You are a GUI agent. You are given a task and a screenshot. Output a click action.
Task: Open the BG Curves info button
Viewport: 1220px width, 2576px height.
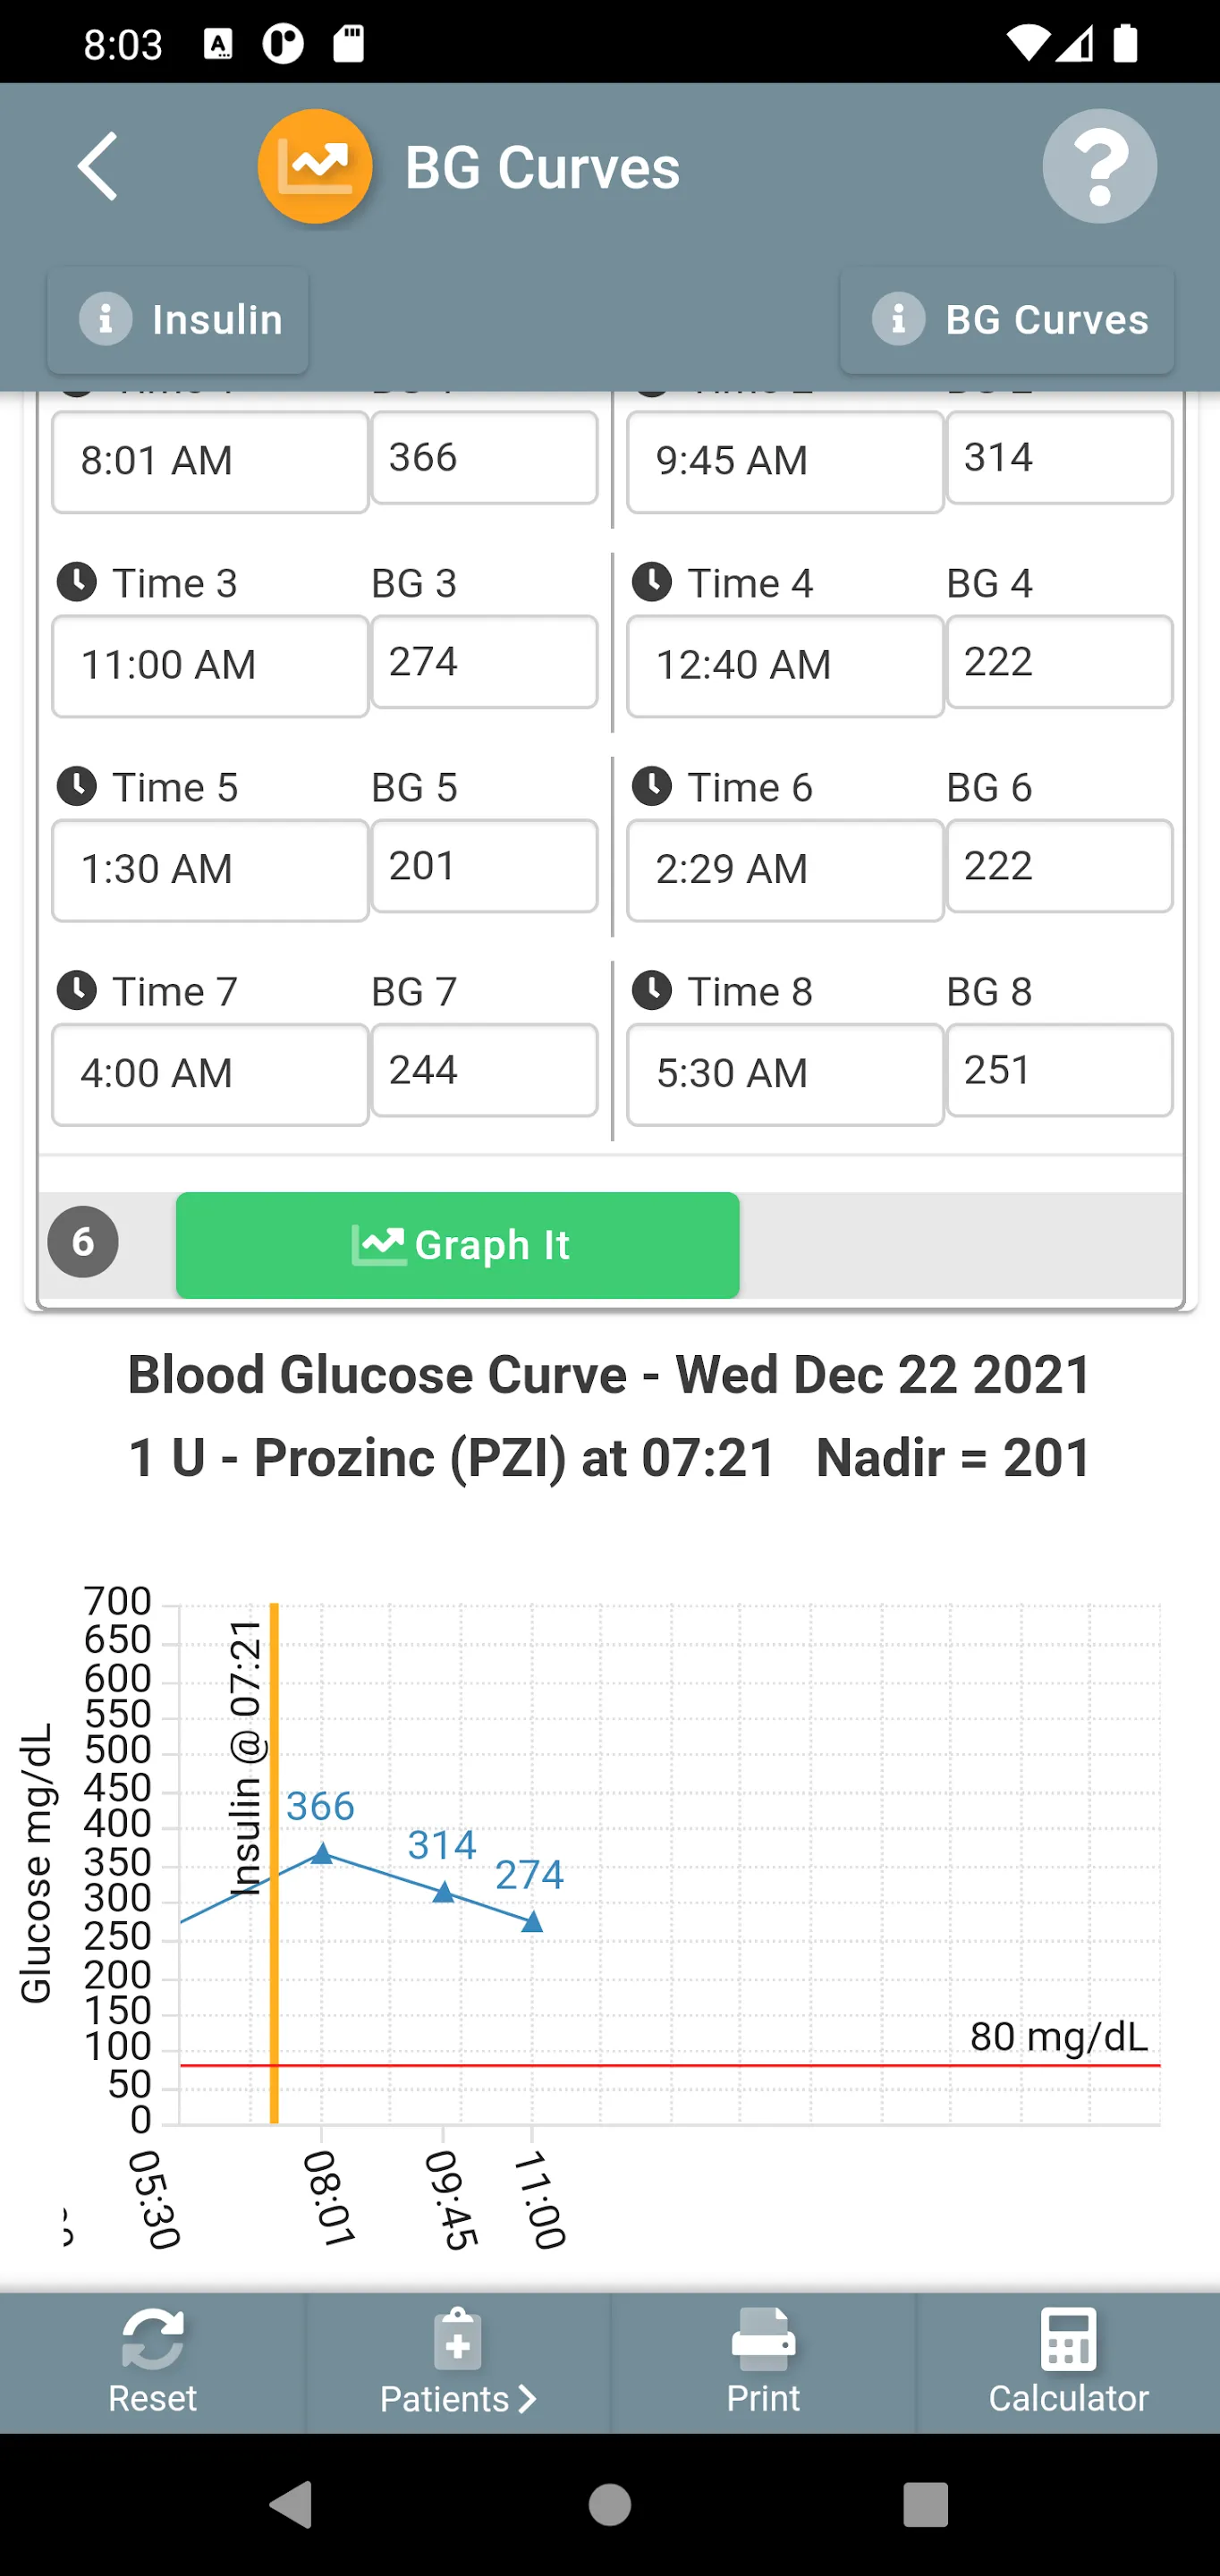(1007, 320)
